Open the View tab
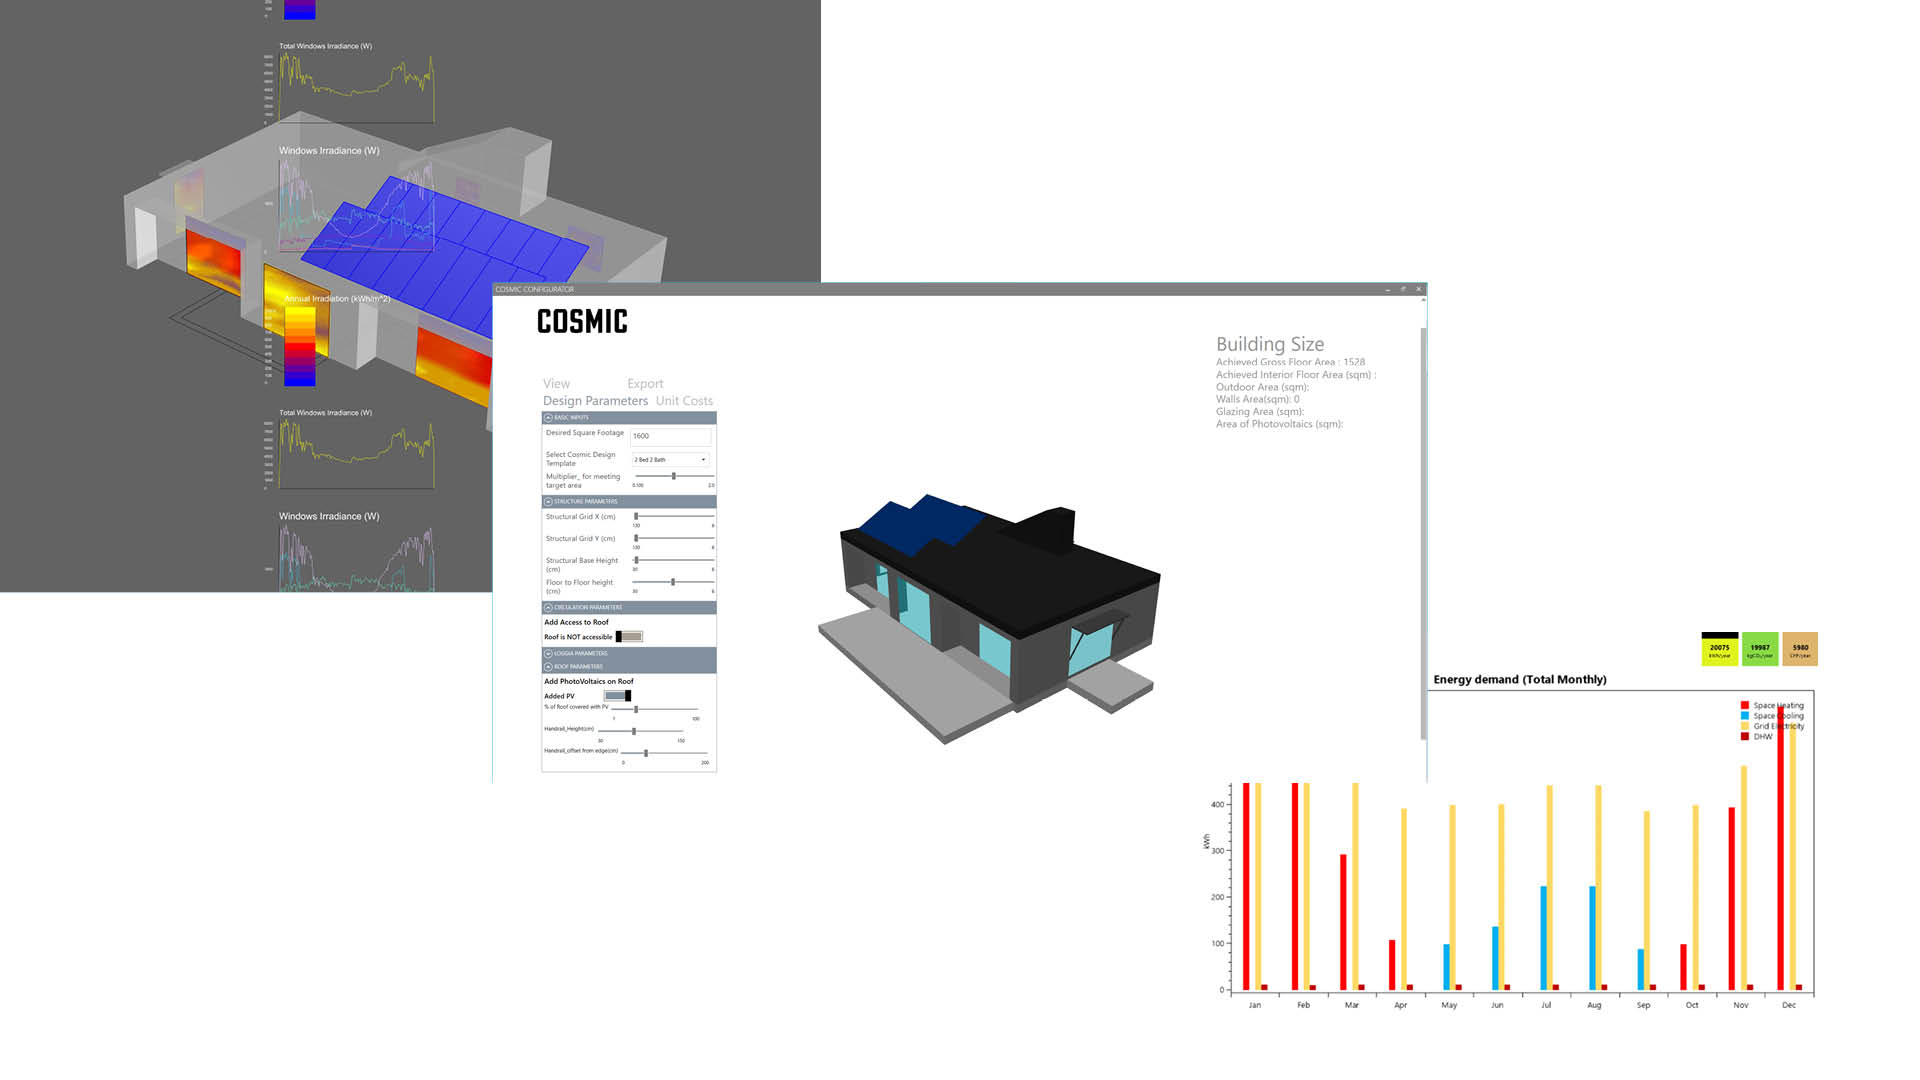1920x1080 pixels. point(556,384)
